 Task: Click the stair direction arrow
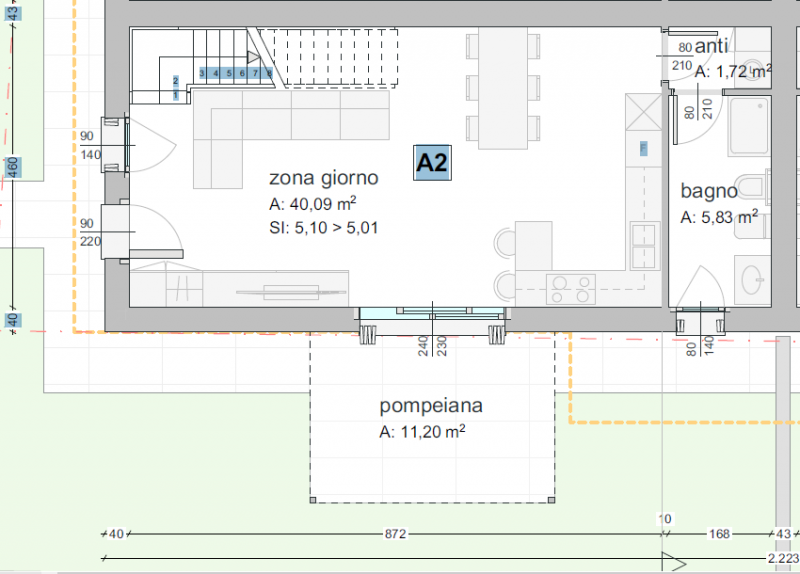tap(253, 59)
